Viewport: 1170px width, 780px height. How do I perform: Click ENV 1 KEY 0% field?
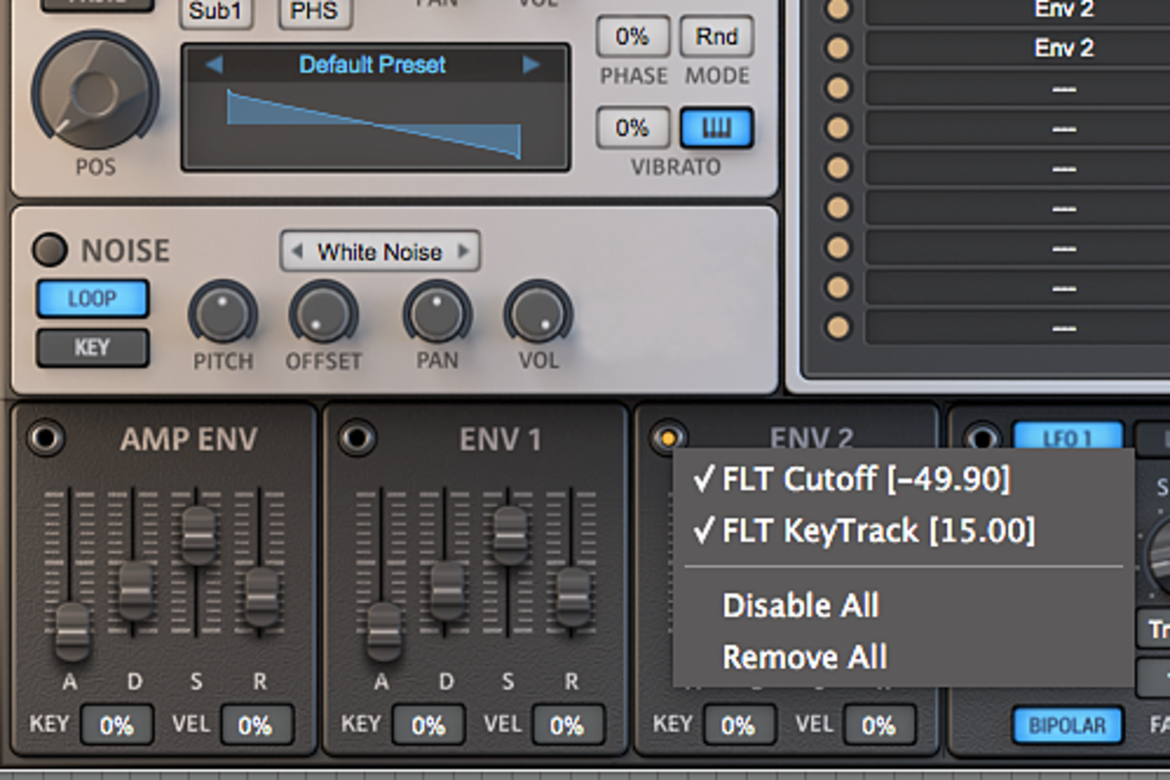(428, 725)
